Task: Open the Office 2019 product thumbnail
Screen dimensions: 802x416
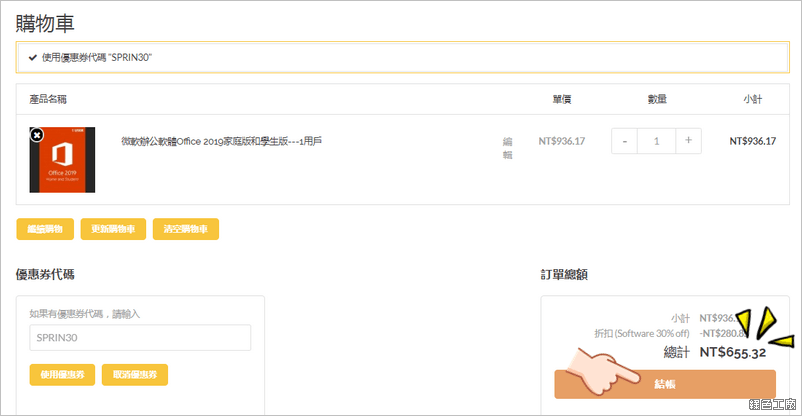Action: (x=62, y=160)
